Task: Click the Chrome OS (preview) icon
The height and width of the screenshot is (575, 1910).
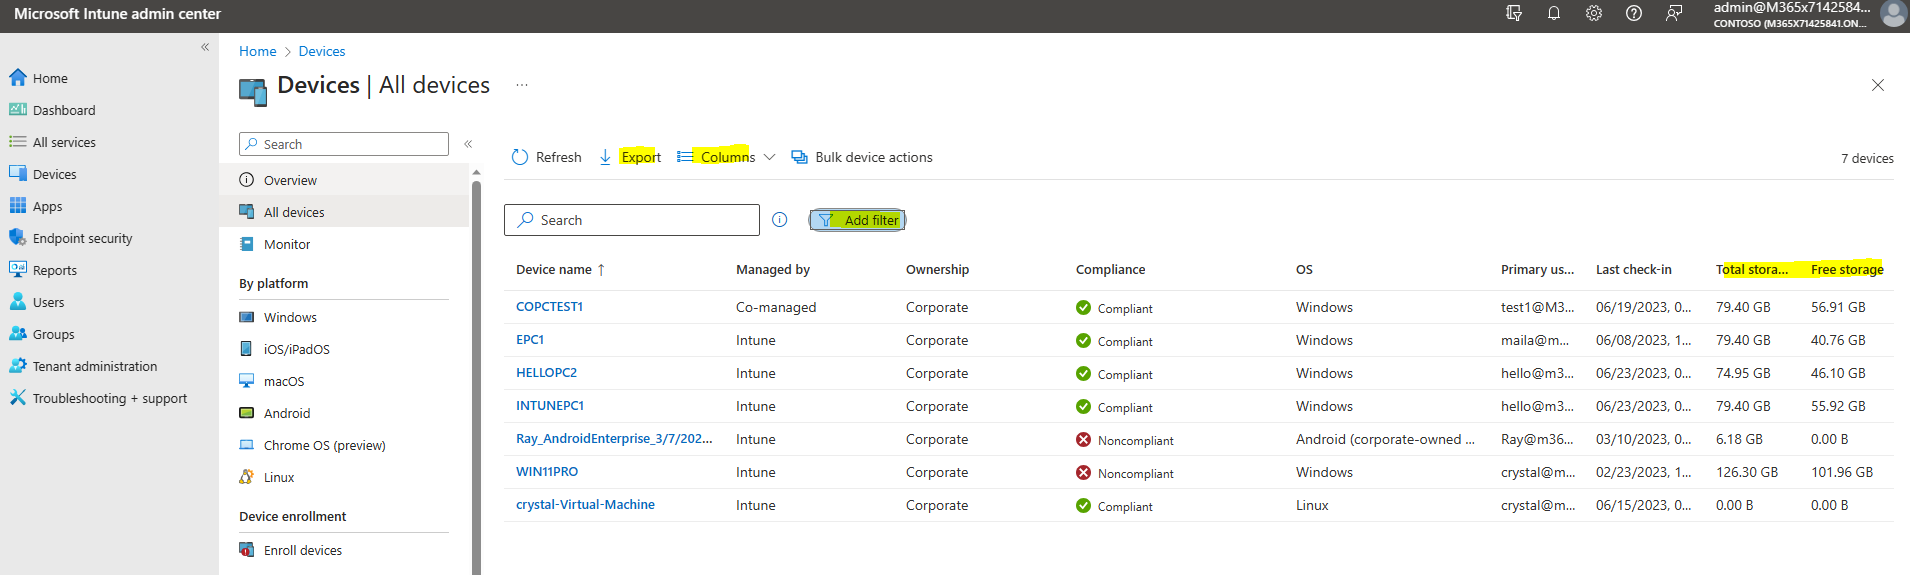Action: click(247, 444)
